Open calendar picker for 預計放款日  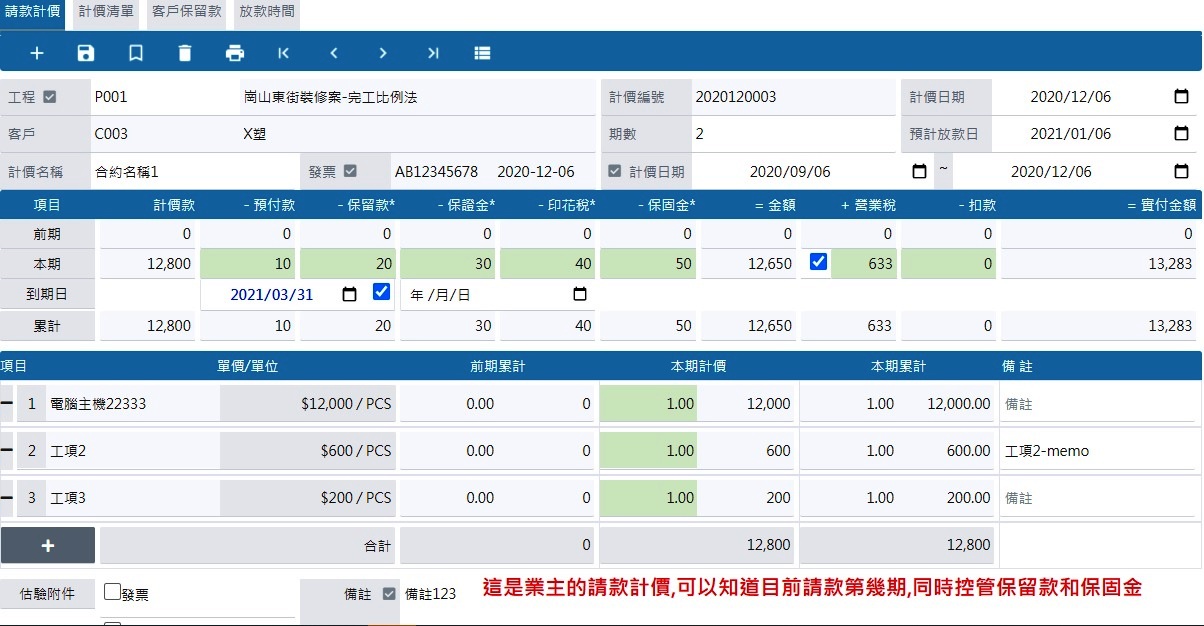tap(1181, 134)
